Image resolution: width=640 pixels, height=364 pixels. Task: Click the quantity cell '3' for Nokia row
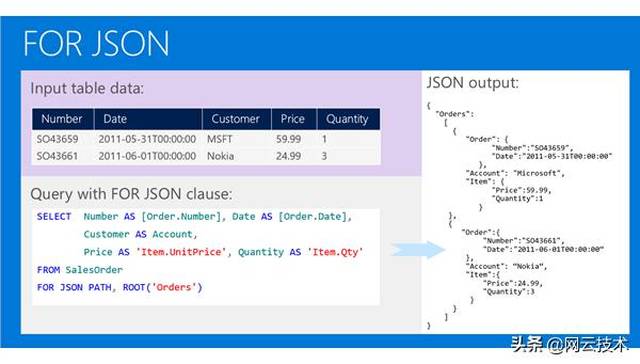pos(324,156)
